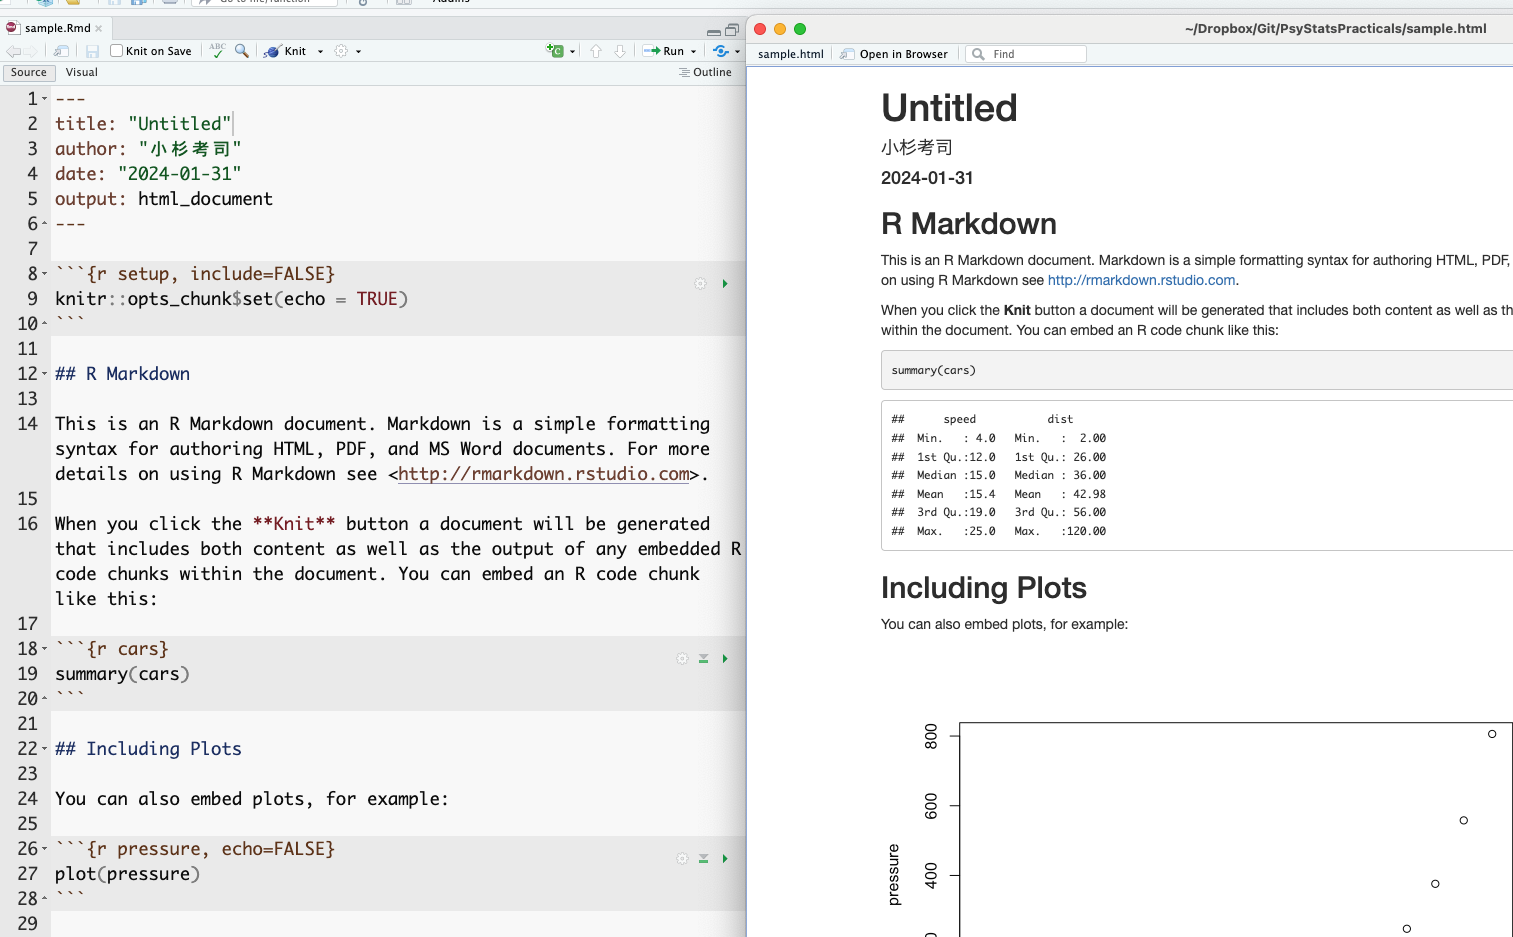
Task: Click the red close button of the viewer window
Action: coord(760,29)
